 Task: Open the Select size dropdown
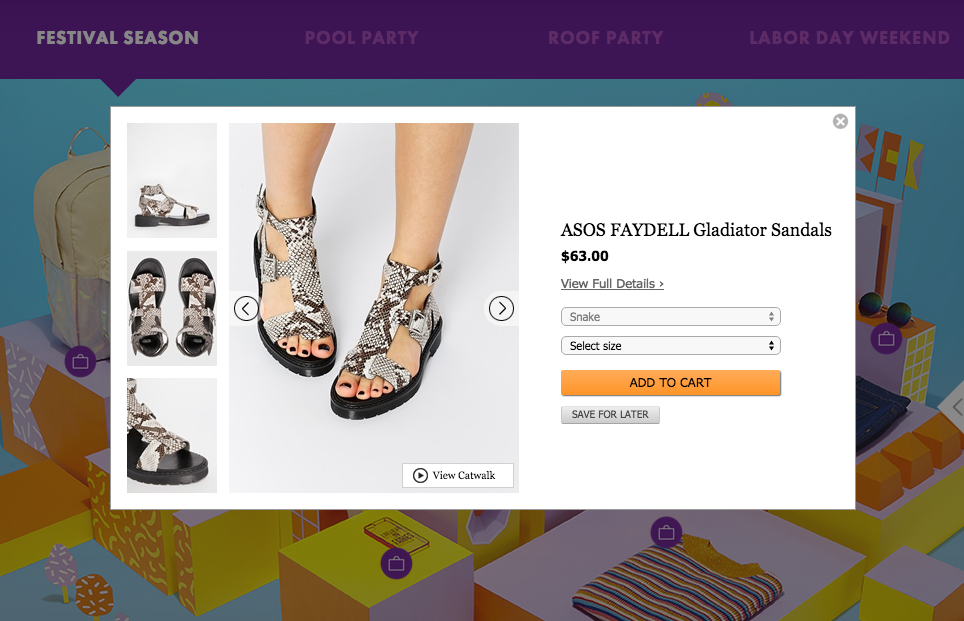coord(670,346)
